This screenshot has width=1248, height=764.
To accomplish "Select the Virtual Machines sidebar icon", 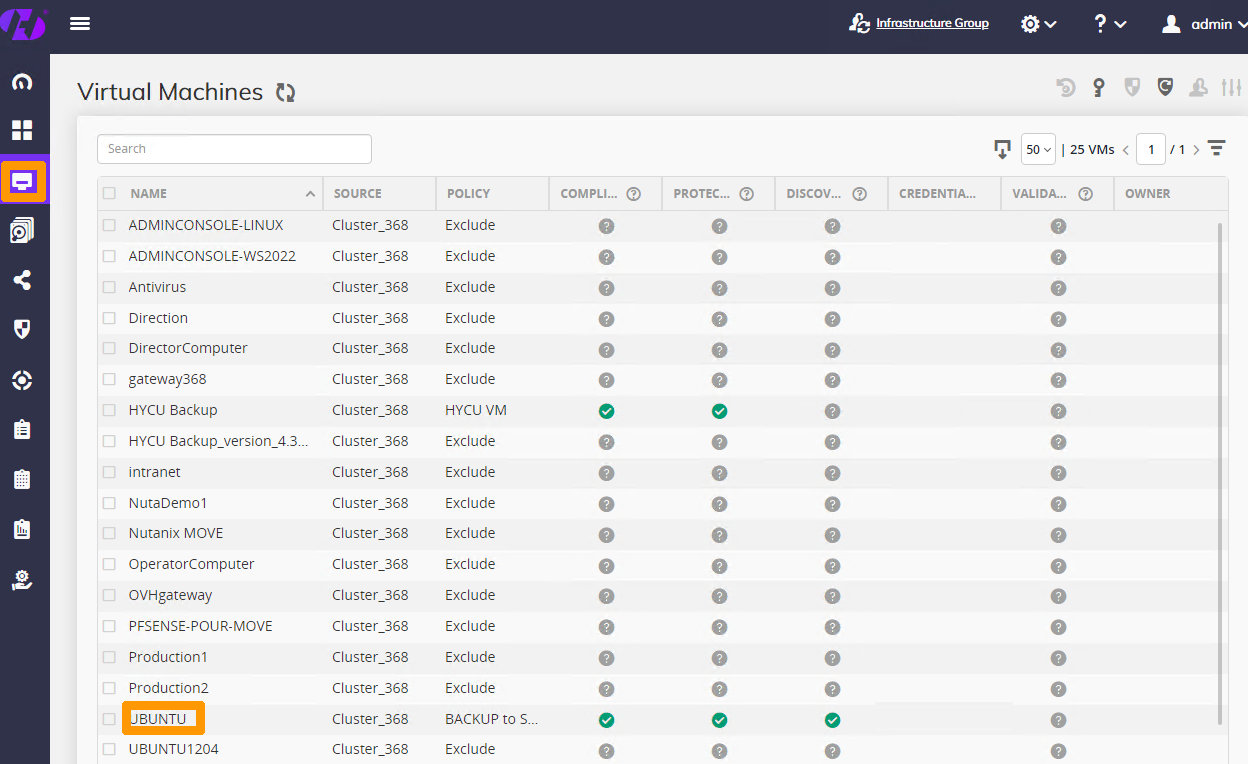I will click(23, 182).
